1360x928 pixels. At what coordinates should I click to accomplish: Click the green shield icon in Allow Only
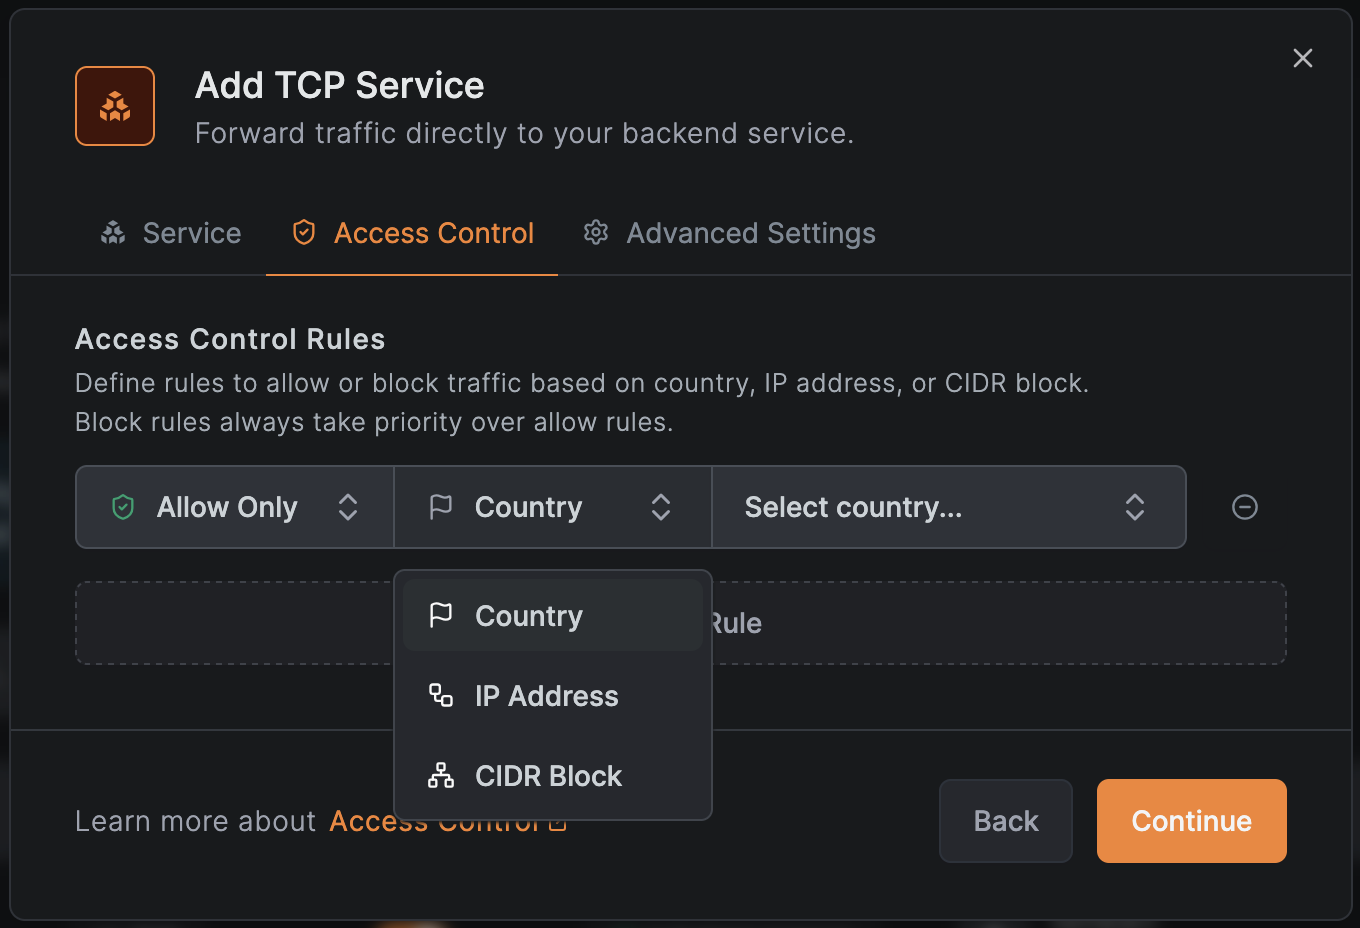[x=123, y=507]
